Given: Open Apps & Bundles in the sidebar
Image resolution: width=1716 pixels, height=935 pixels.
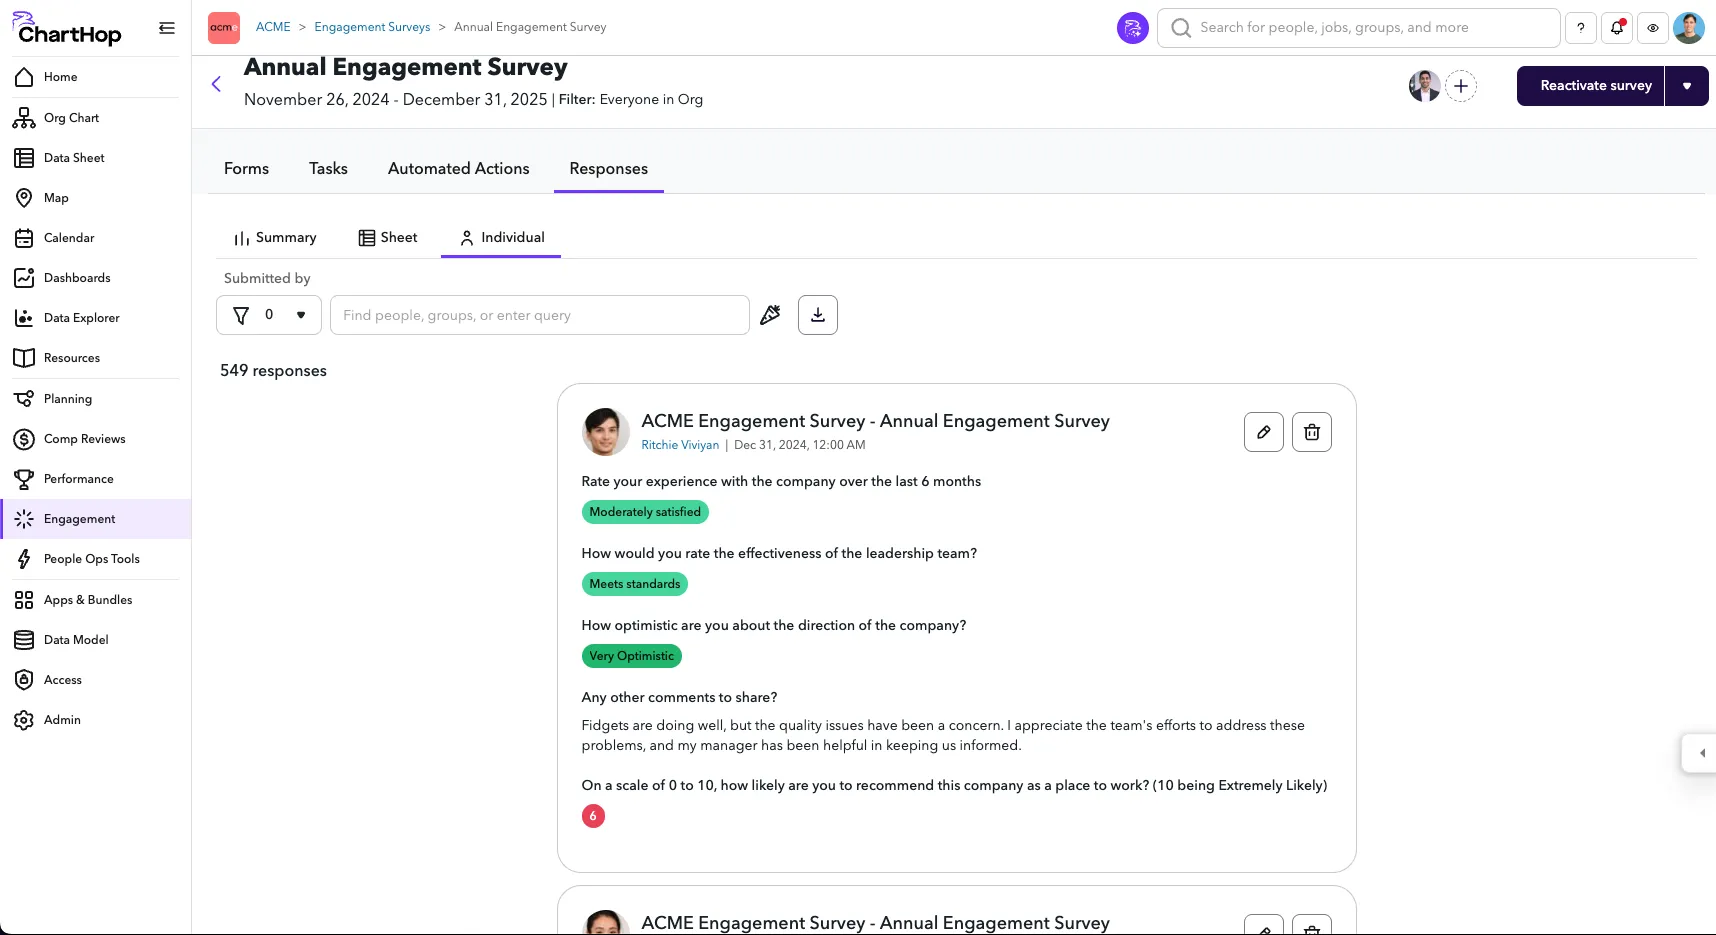Looking at the screenshot, I should point(96,600).
